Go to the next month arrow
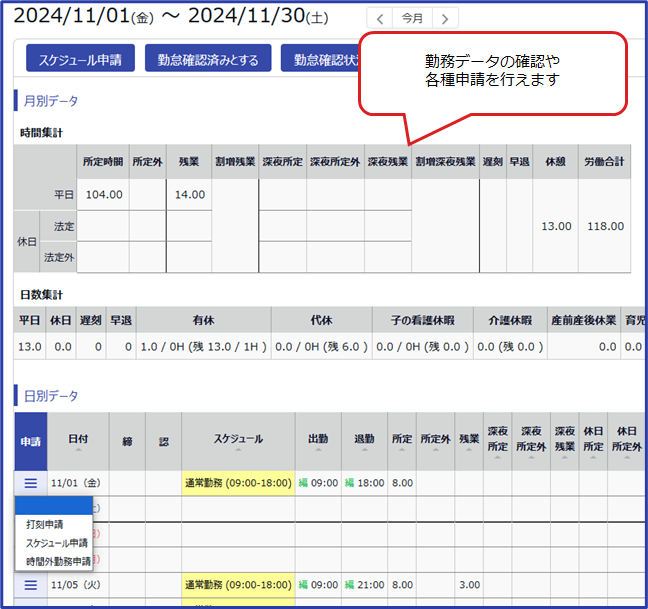 click(445, 19)
